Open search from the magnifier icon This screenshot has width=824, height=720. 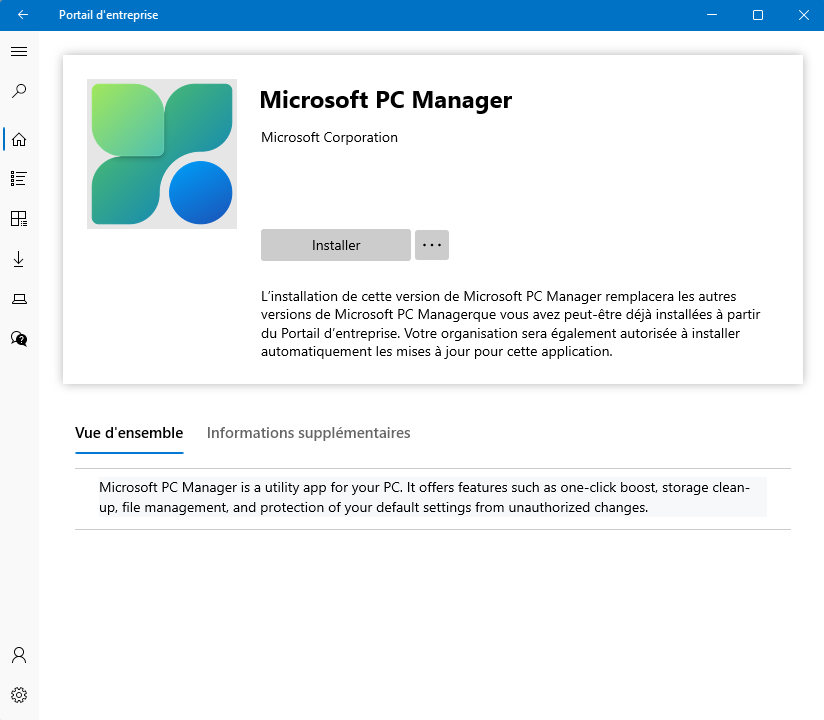[19, 91]
